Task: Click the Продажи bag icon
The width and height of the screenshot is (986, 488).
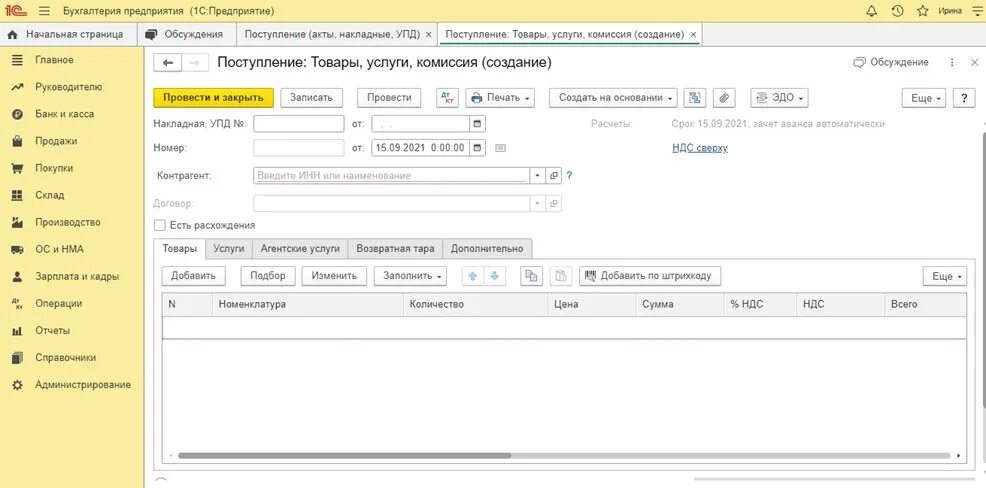Action: tap(17, 141)
